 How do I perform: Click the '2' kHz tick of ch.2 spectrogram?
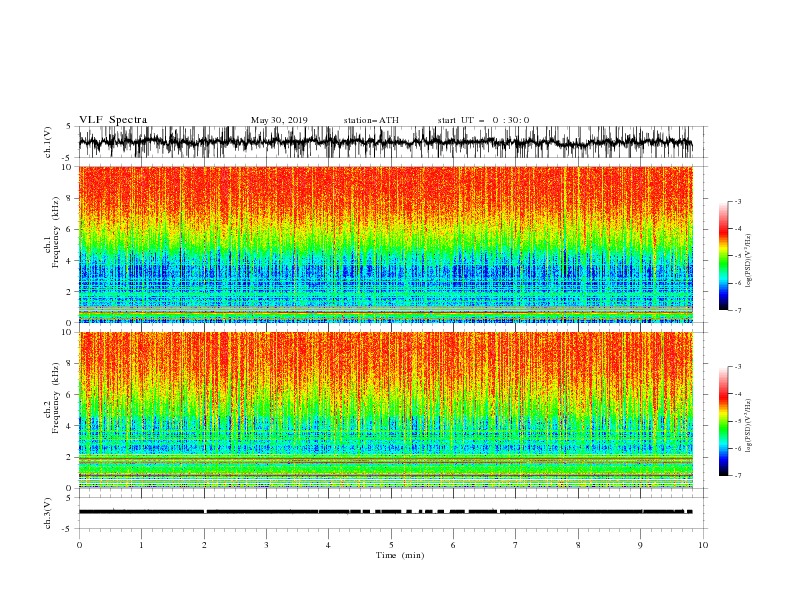tap(70, 457)
